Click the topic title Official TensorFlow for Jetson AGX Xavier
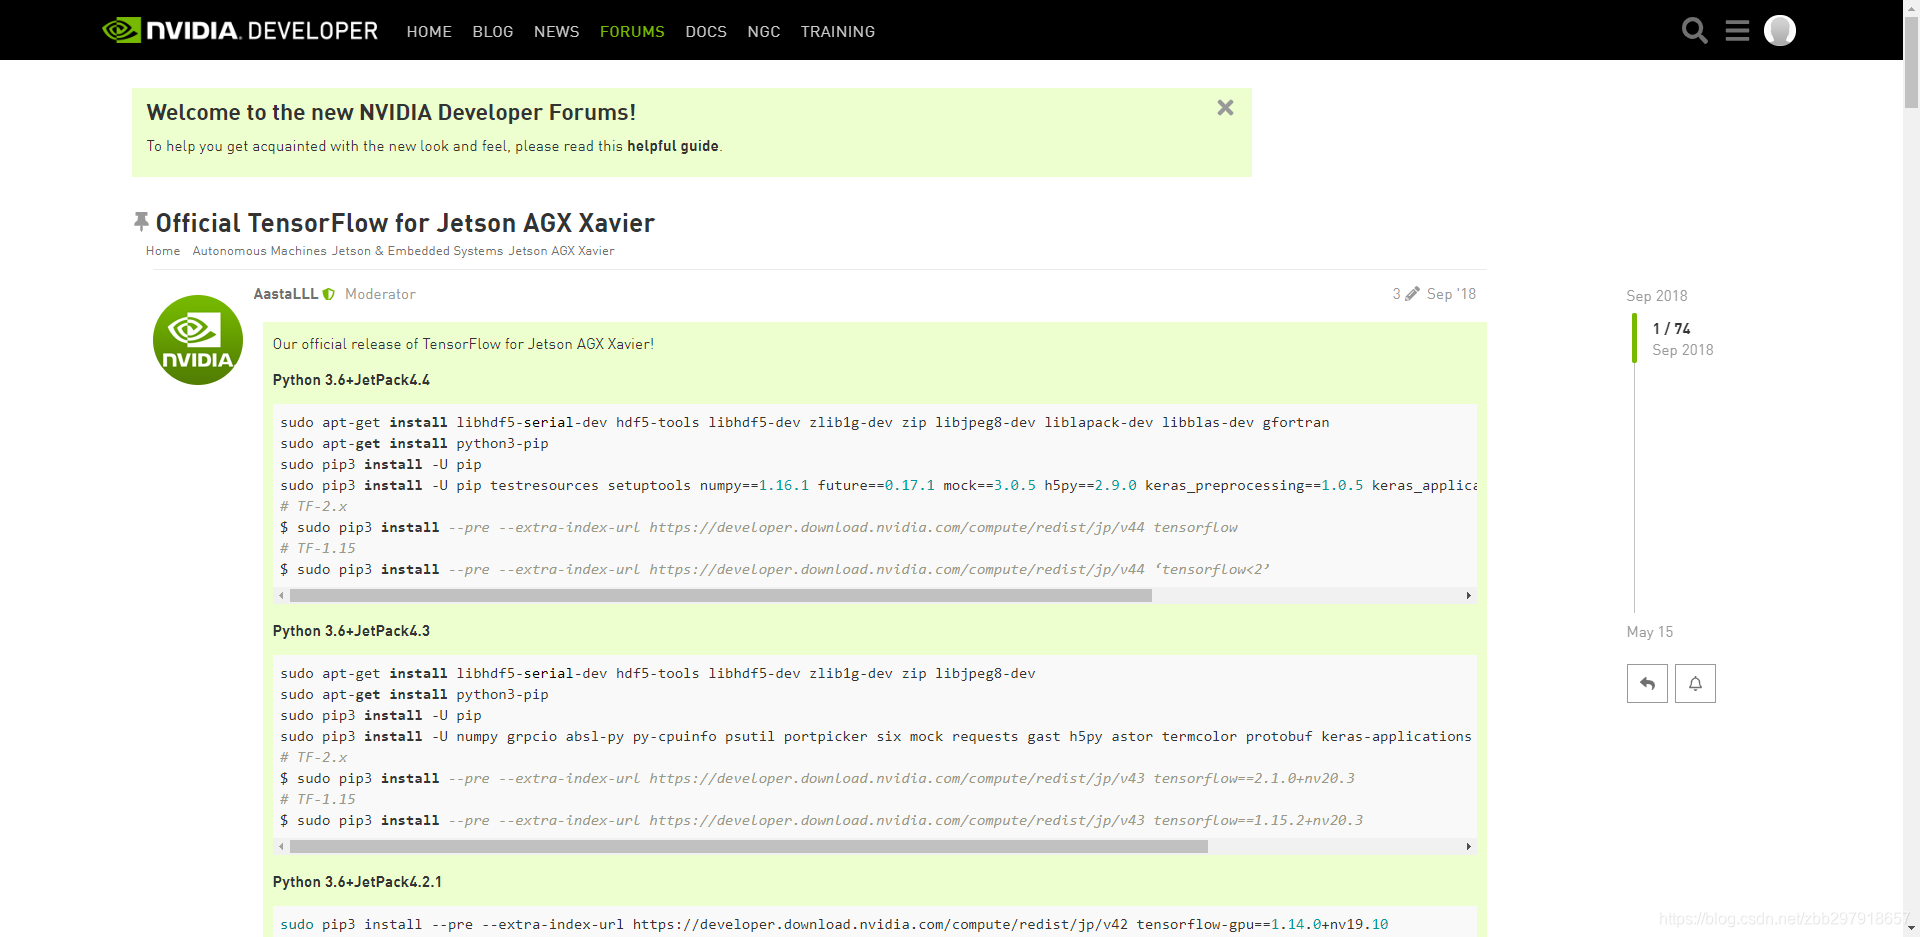This screenshot has height=937, width=1920. pos(405,222)
